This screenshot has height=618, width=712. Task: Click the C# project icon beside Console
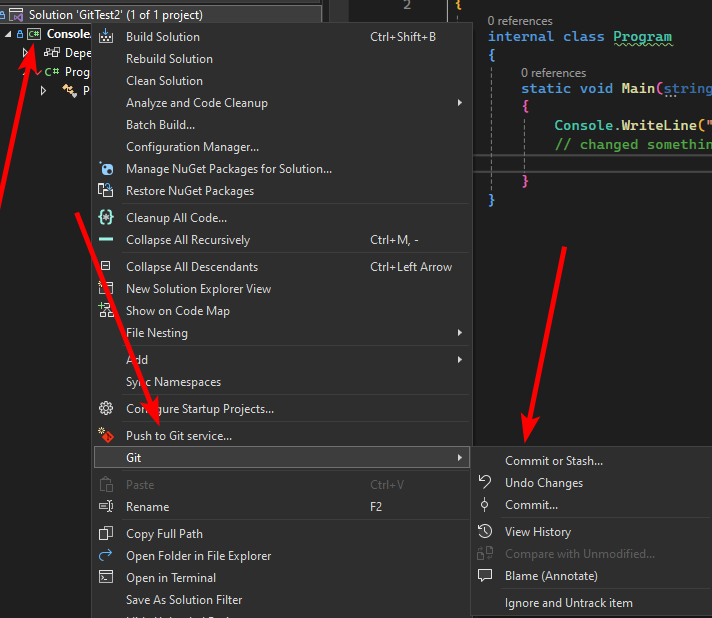34,34
